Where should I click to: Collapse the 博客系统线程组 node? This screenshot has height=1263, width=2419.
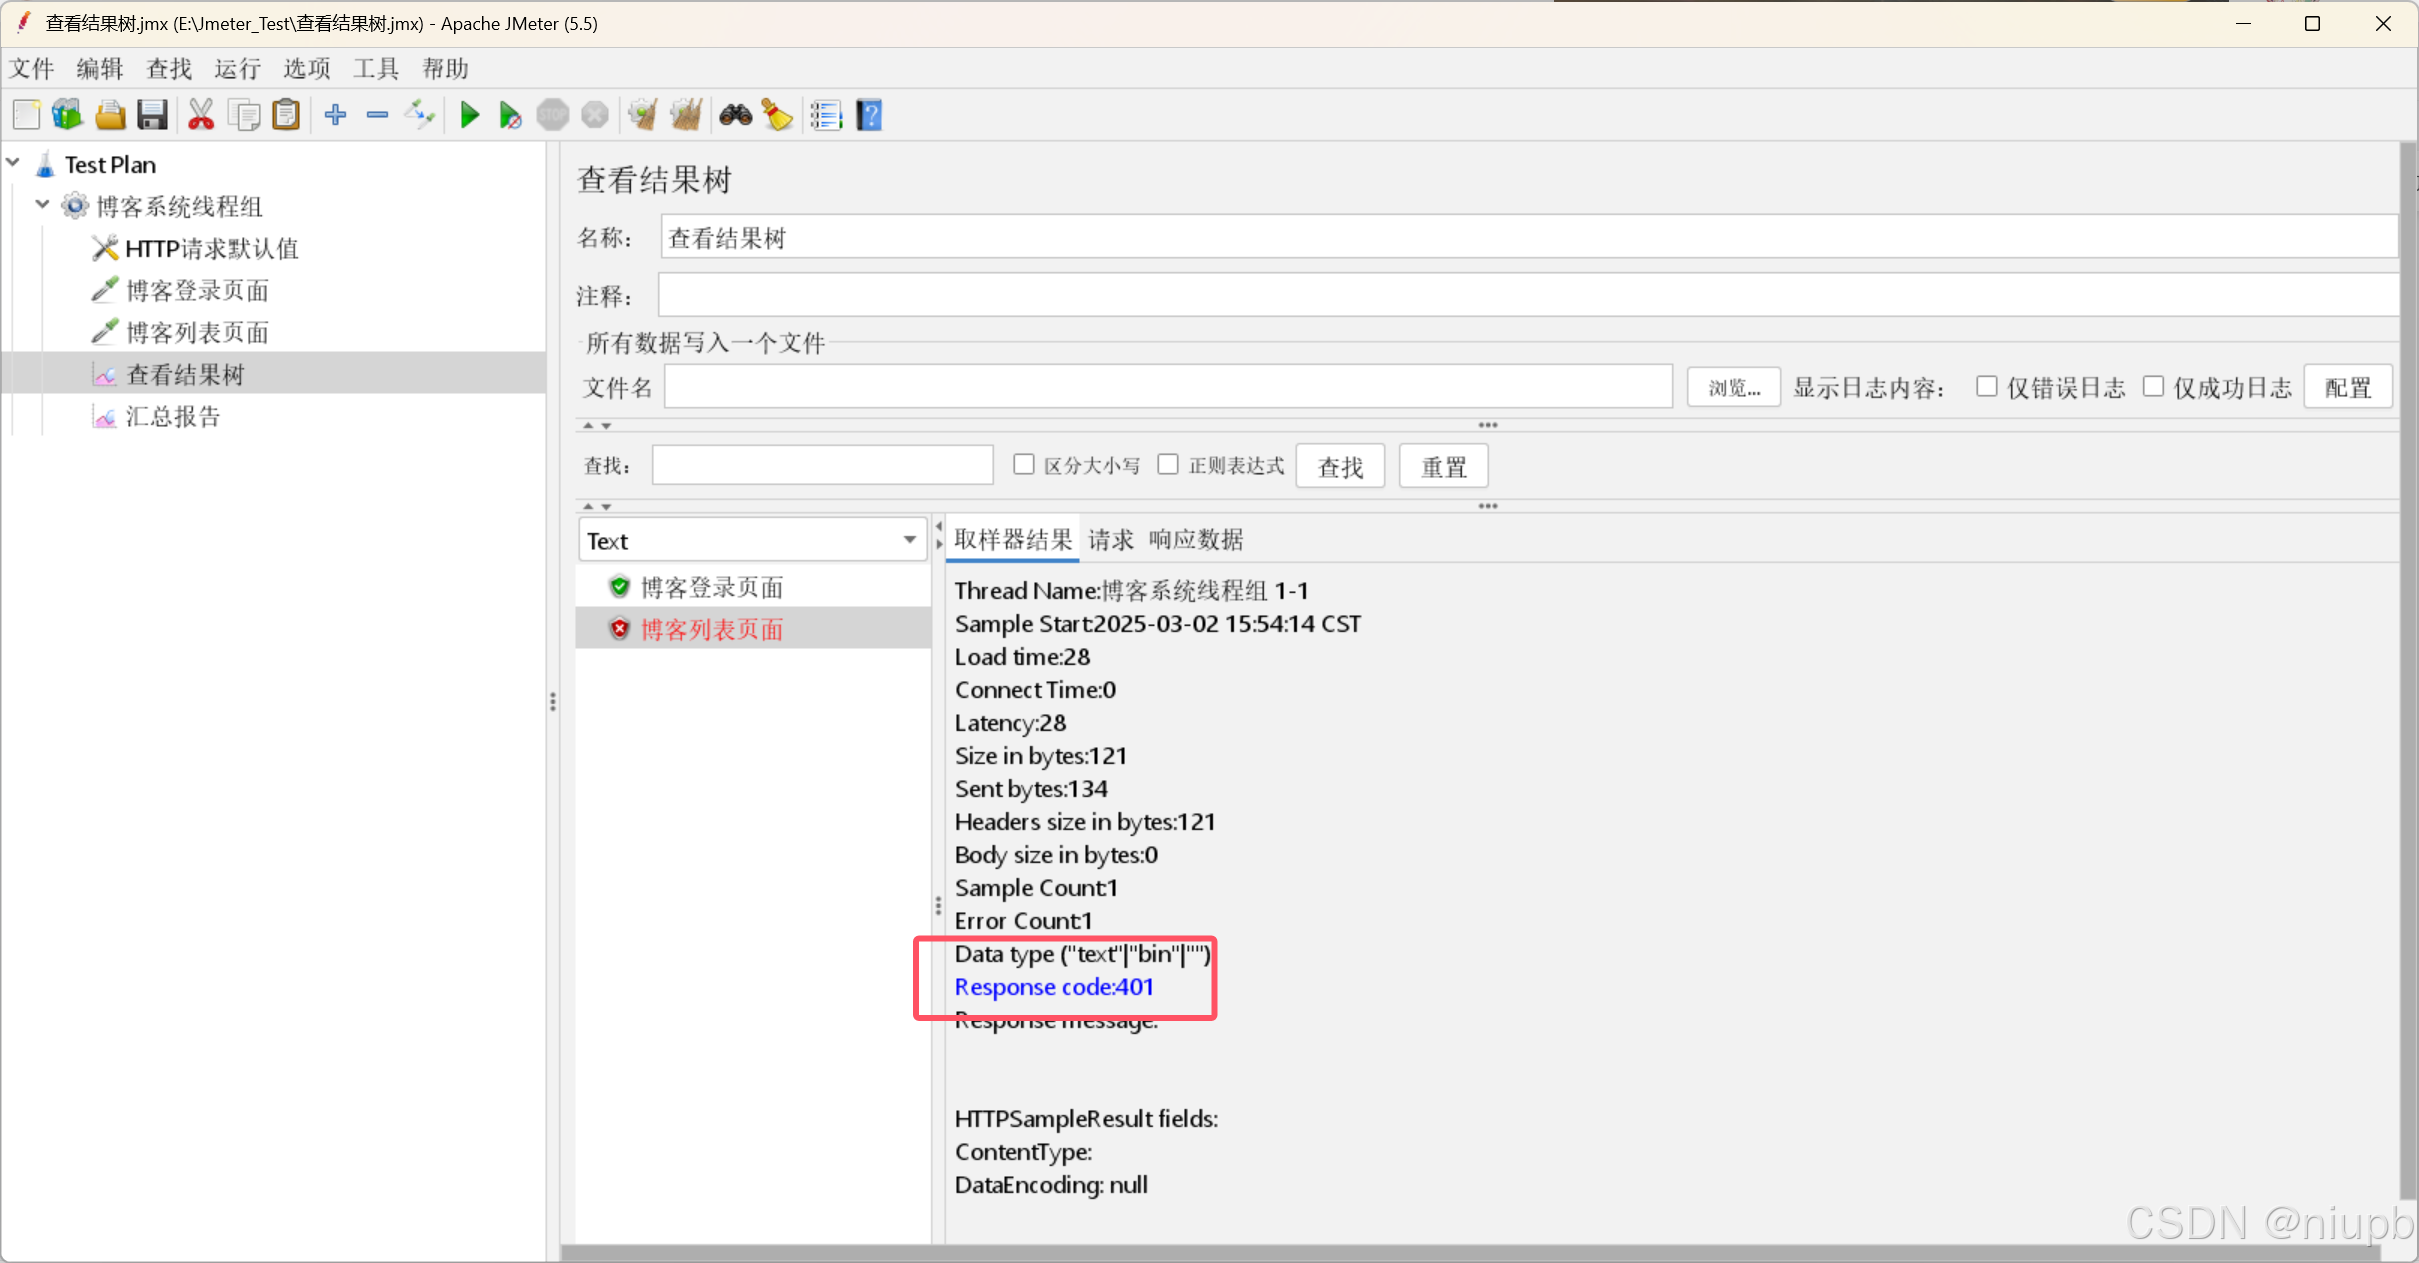(42, 205)
